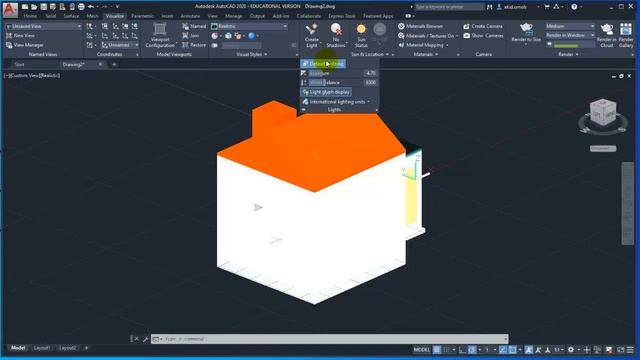This screenshot has width=640, height=360.
Task: Switch to the Surface ribbon tab
Action: coord(71,16)
